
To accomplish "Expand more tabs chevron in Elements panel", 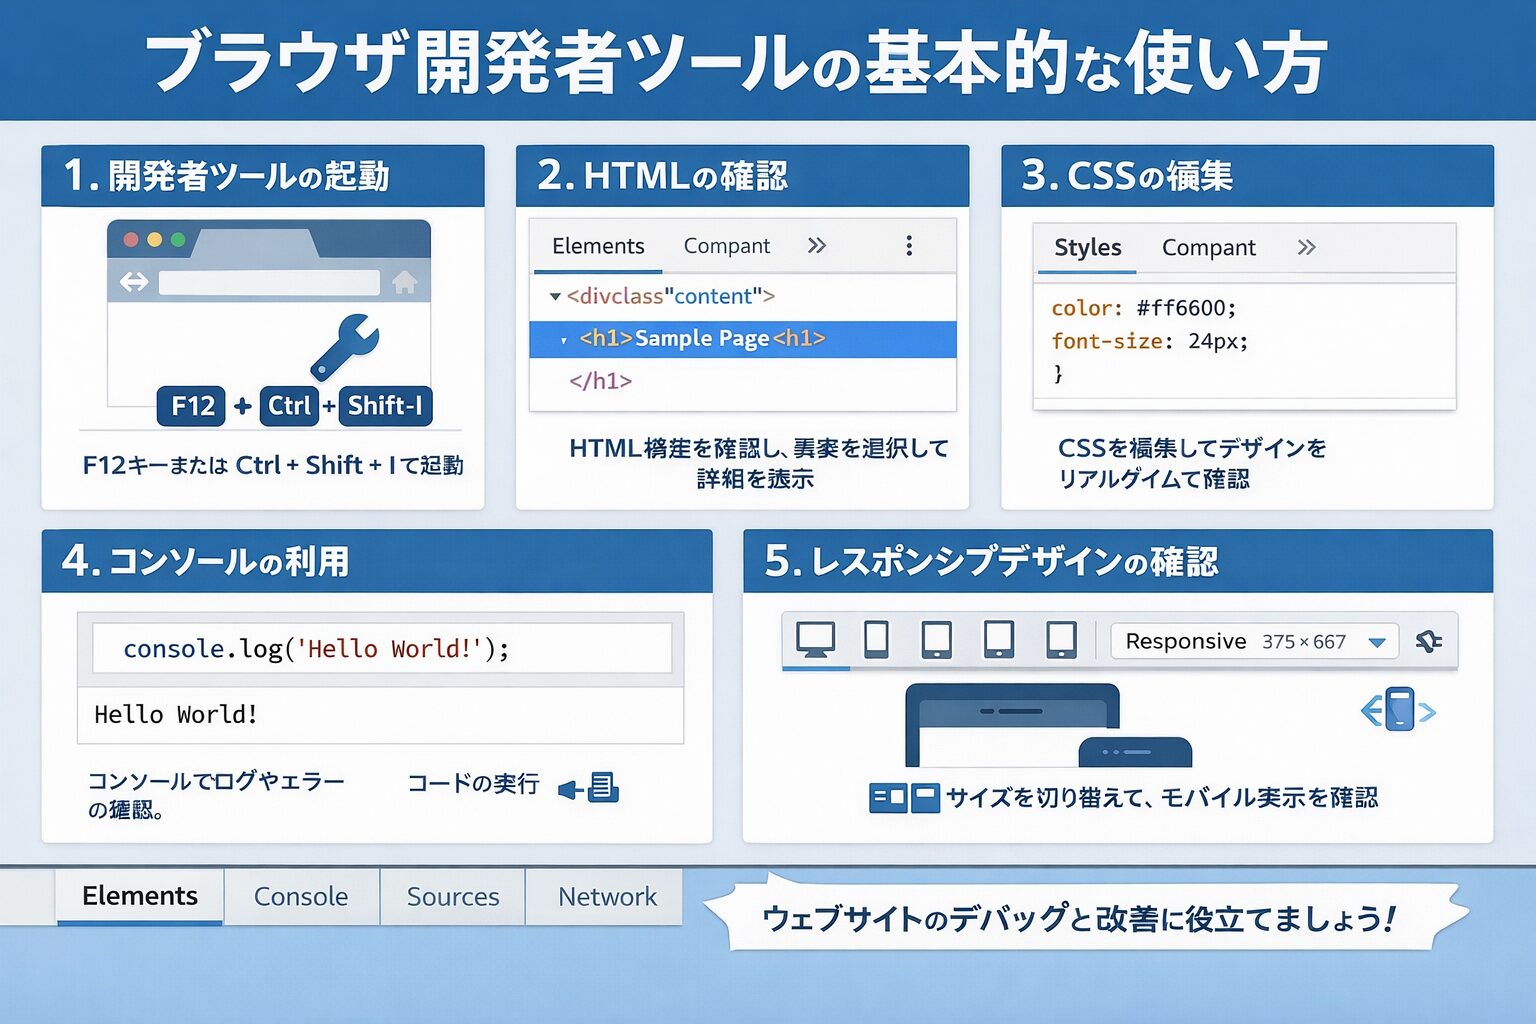I will click(817, 246).
